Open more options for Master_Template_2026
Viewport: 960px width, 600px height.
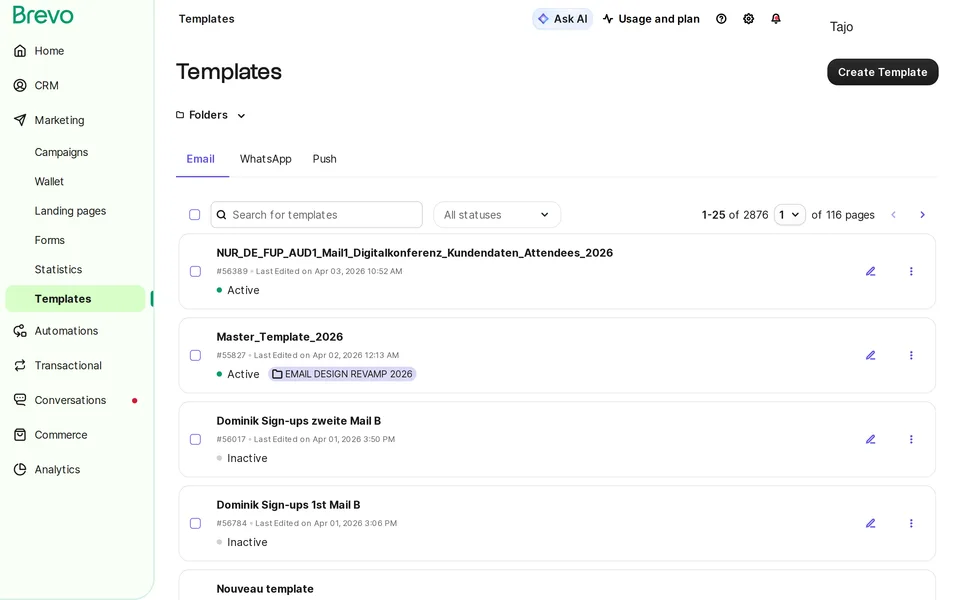click(x=911, y=355)
